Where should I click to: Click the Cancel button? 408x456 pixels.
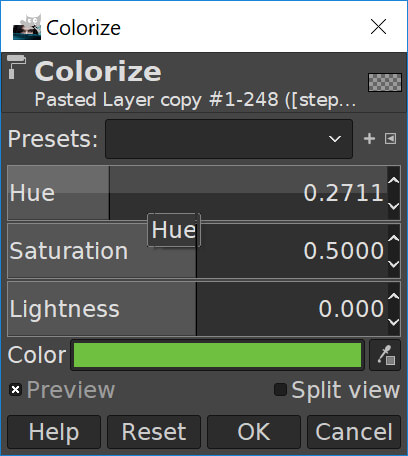pos(354,432)
